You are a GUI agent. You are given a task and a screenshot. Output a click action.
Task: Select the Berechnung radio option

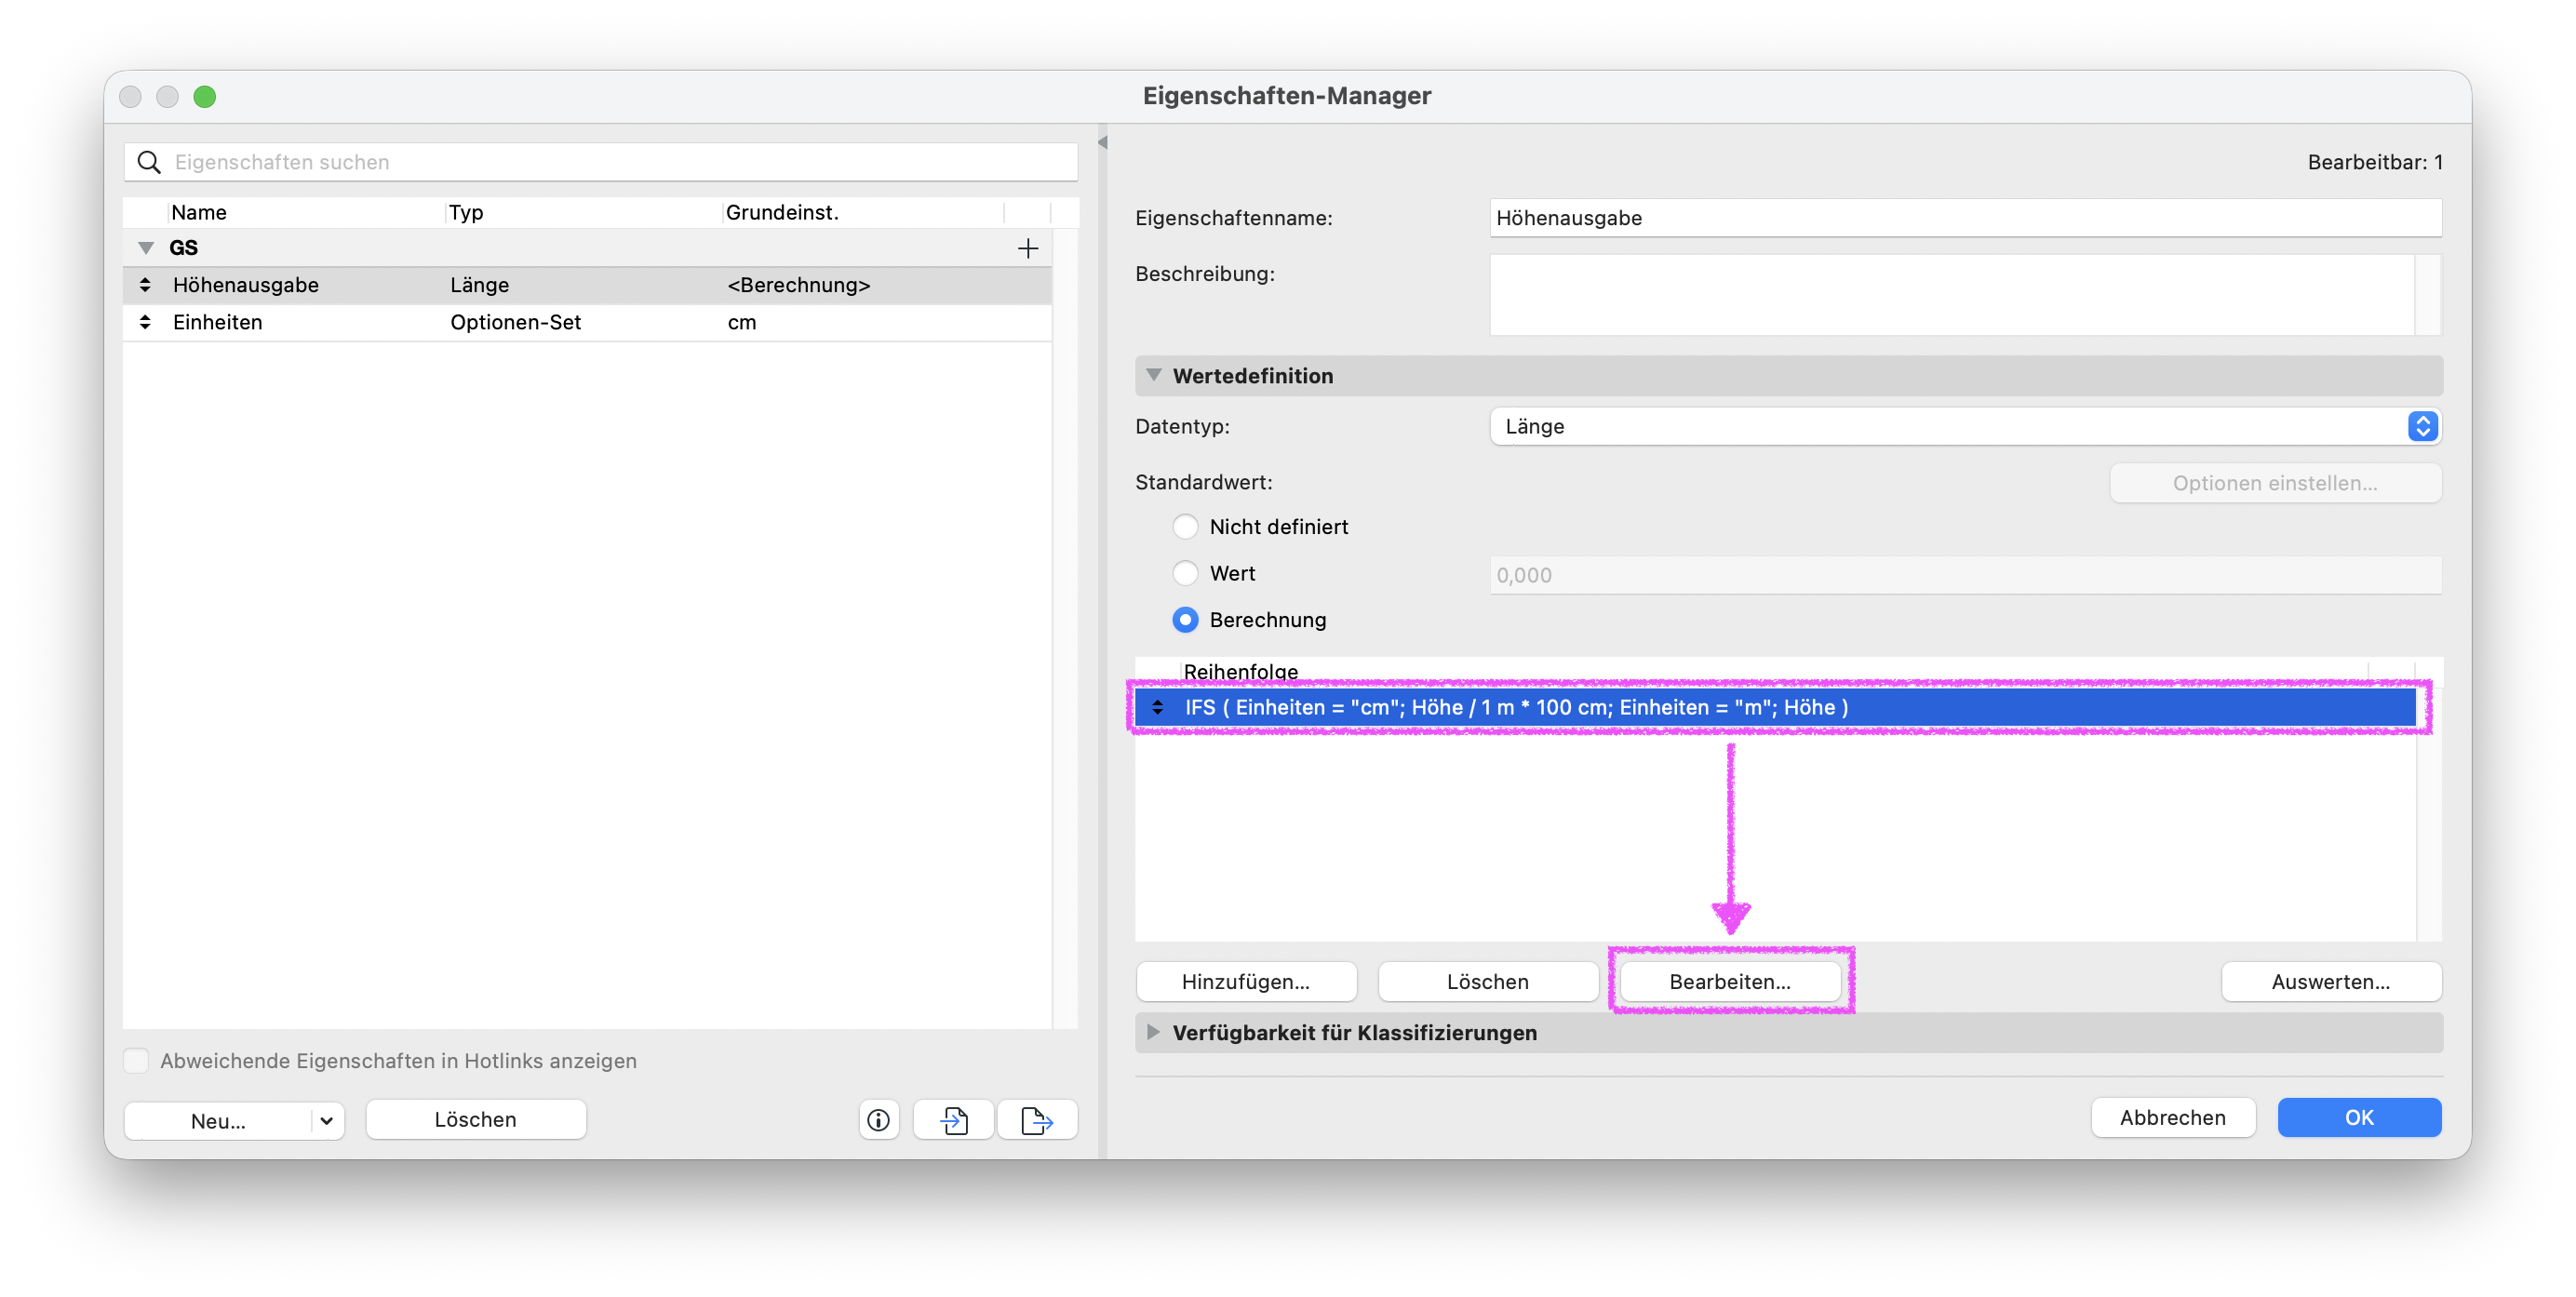(1185, 620)
